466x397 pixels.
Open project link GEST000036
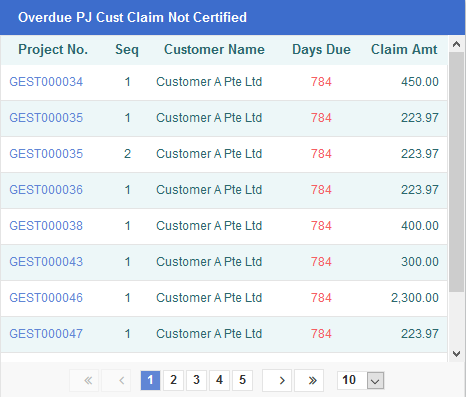tap(46, 190)
